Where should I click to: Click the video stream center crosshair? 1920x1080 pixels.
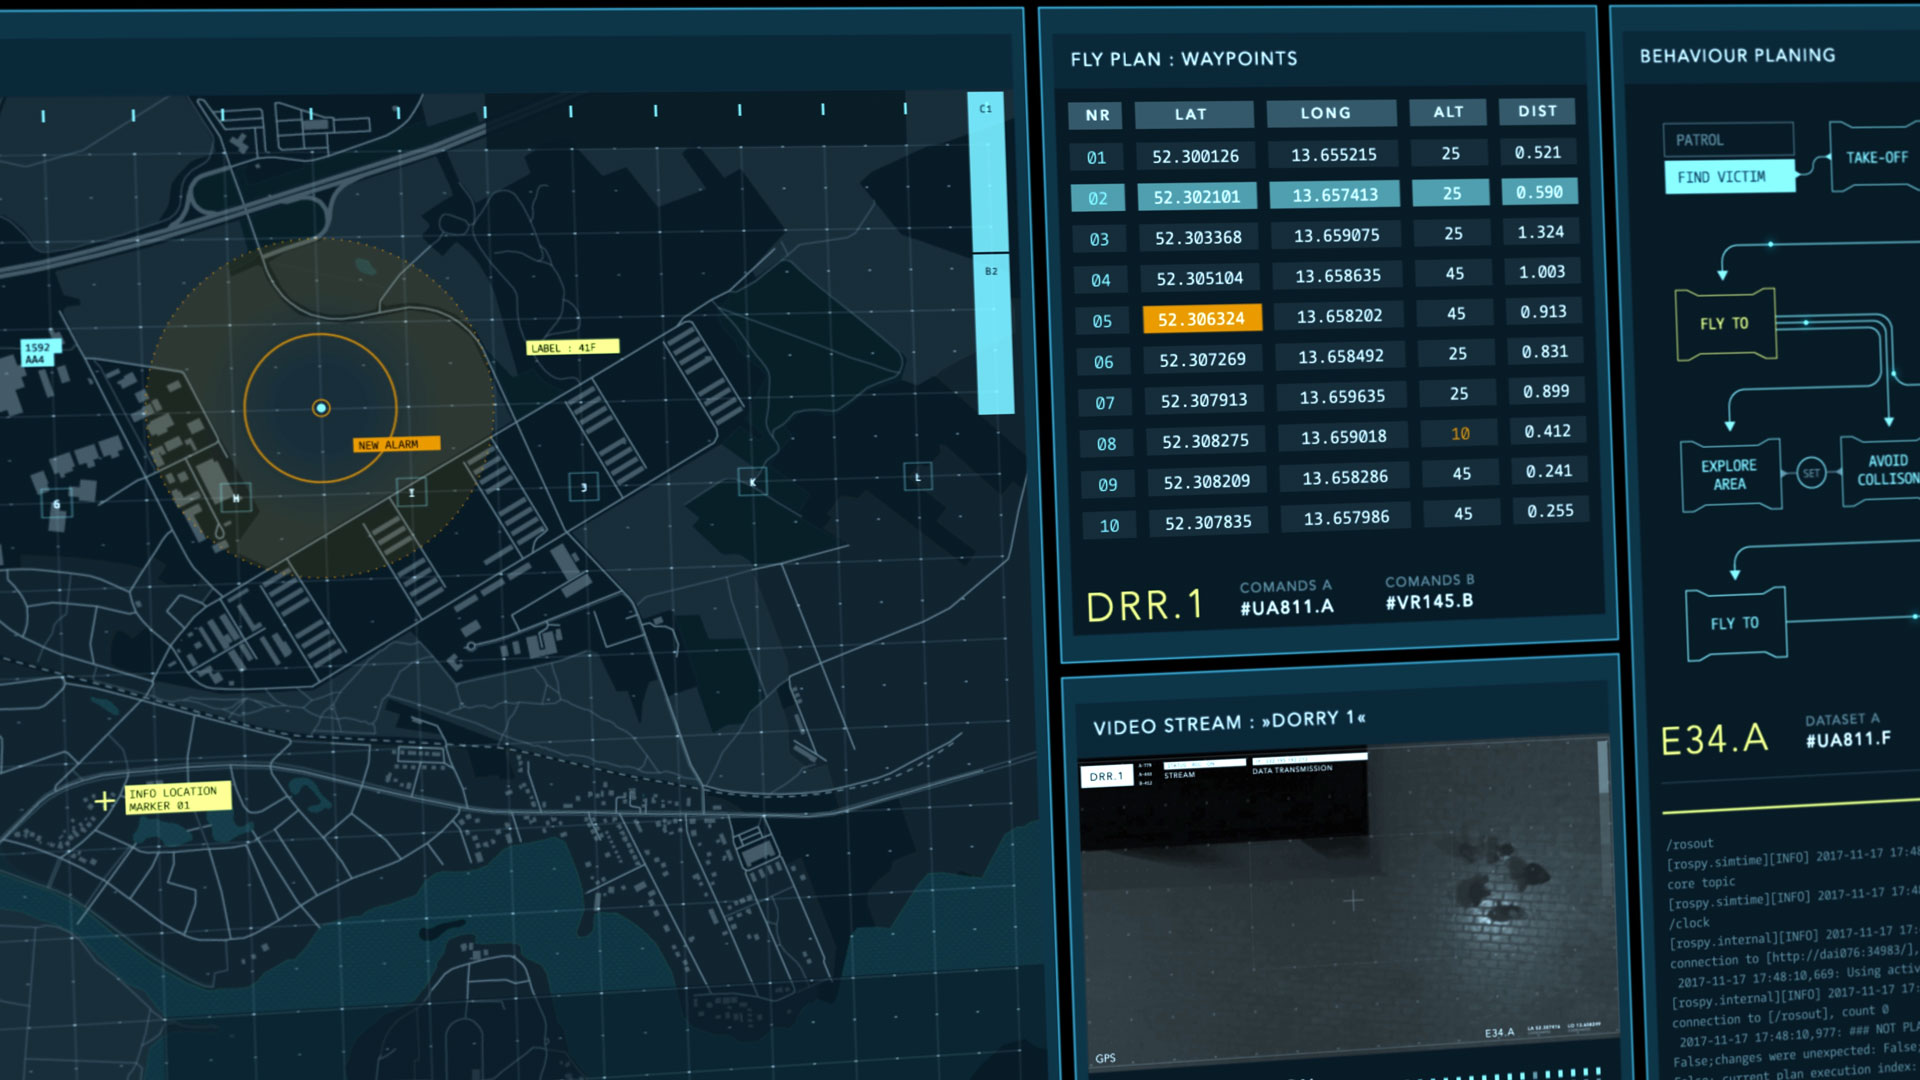(1352, 901)
